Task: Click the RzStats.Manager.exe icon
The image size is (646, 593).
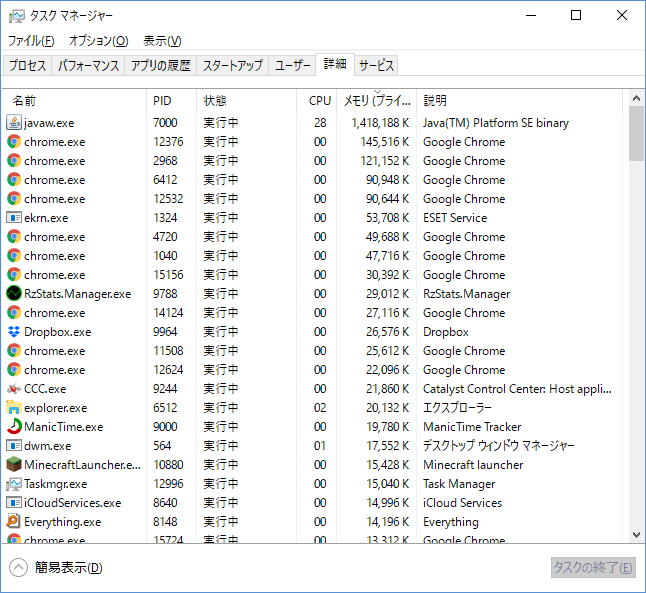Action: pyautogui.click(x=14, y=293)
